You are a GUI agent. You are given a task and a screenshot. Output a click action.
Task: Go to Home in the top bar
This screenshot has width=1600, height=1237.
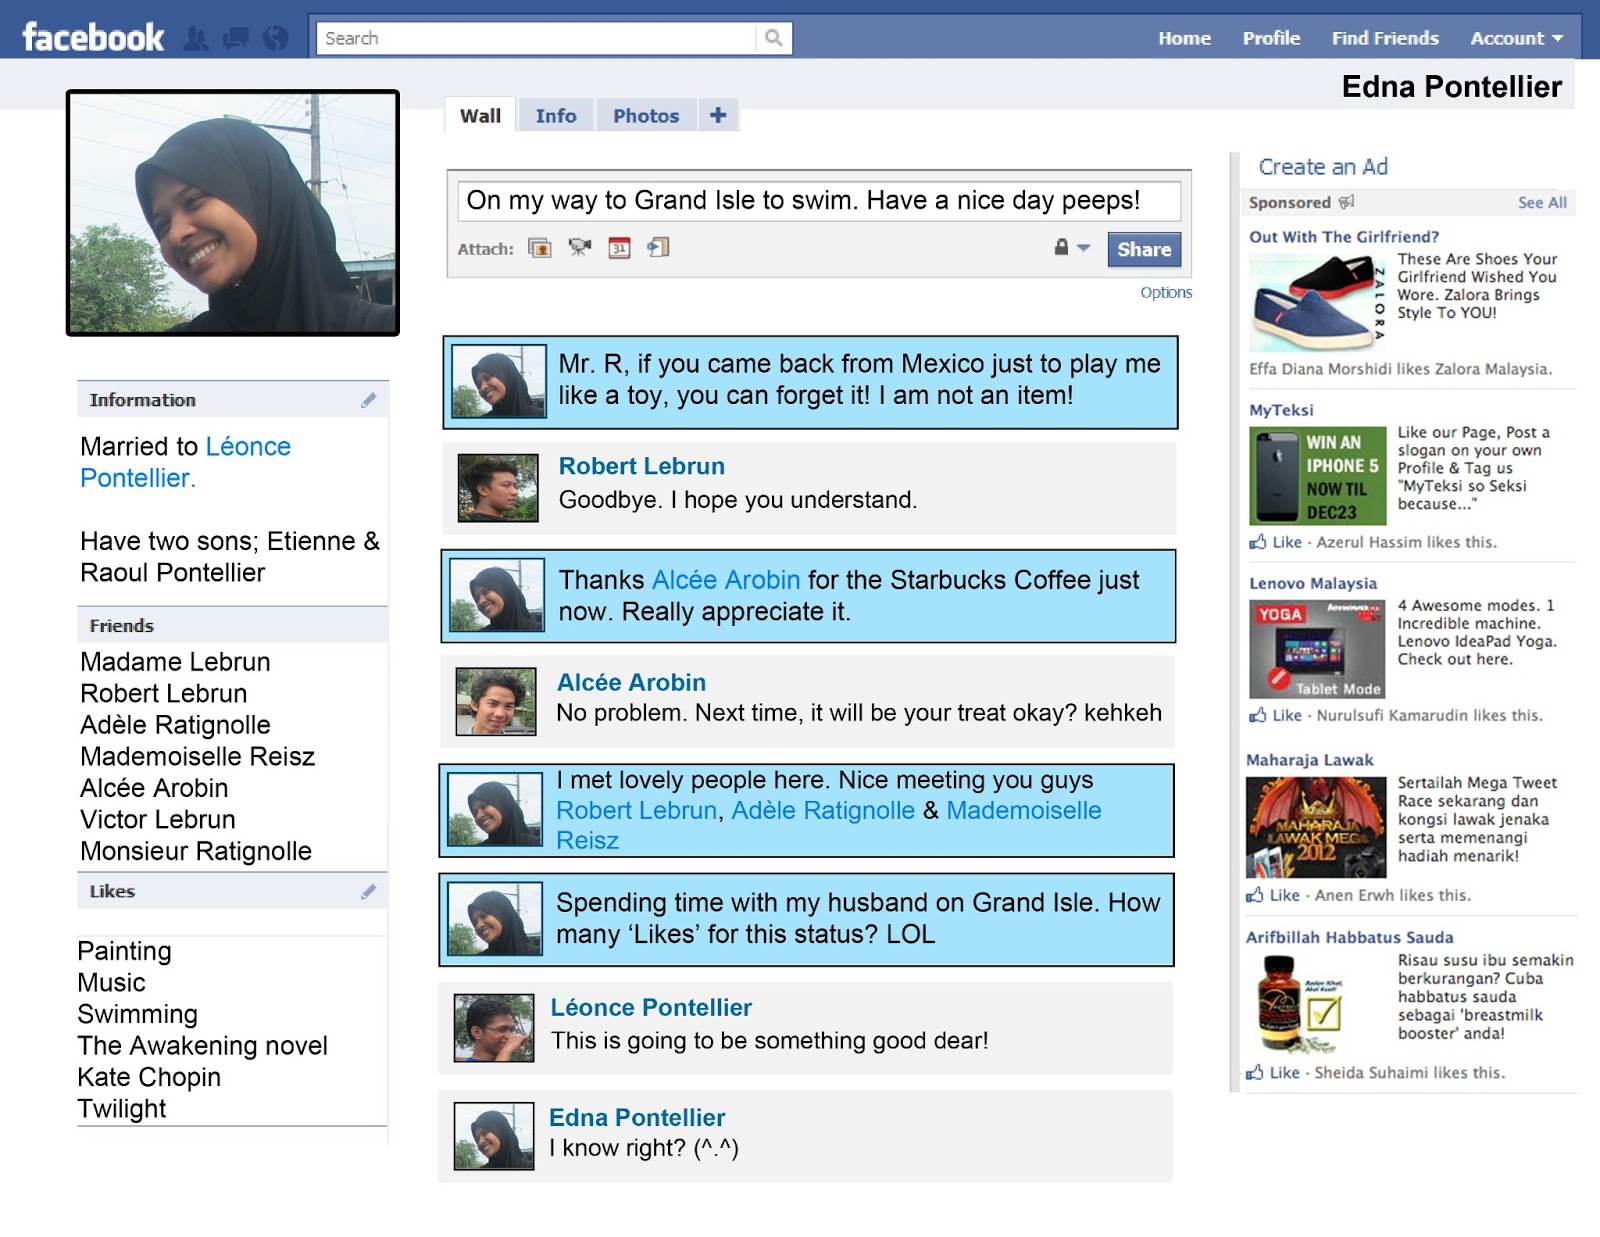click(x=1184, y=38)
